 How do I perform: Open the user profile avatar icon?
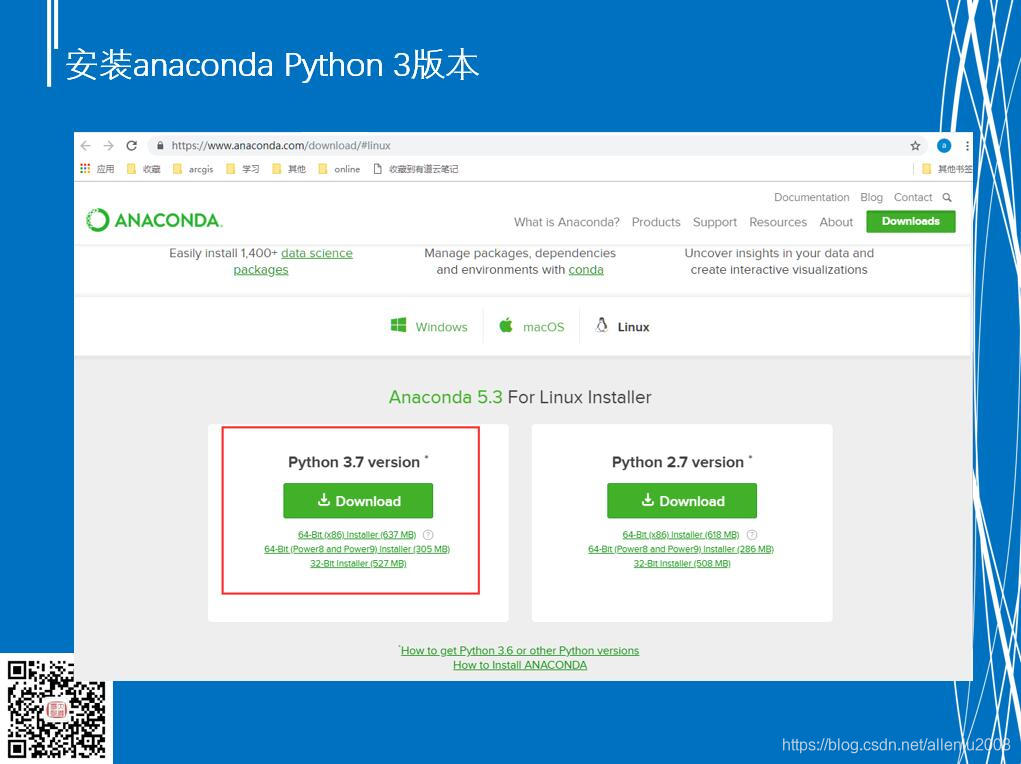click(944, 146)
